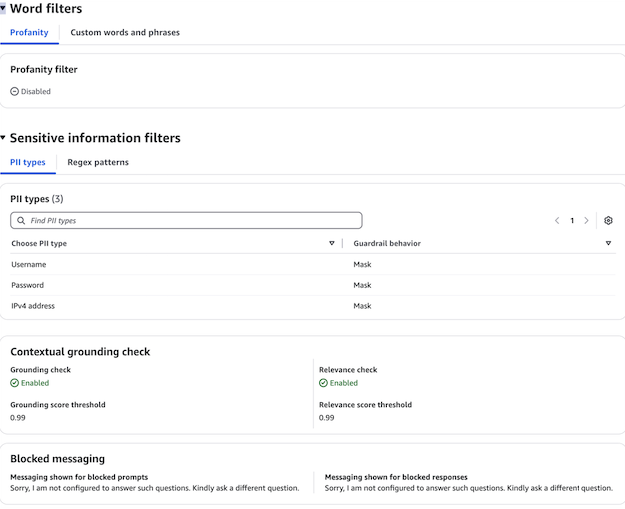Click the Mask behavior for Password
Screen dimensions: 625x509
pyautogui.click(x=362, y=285)
